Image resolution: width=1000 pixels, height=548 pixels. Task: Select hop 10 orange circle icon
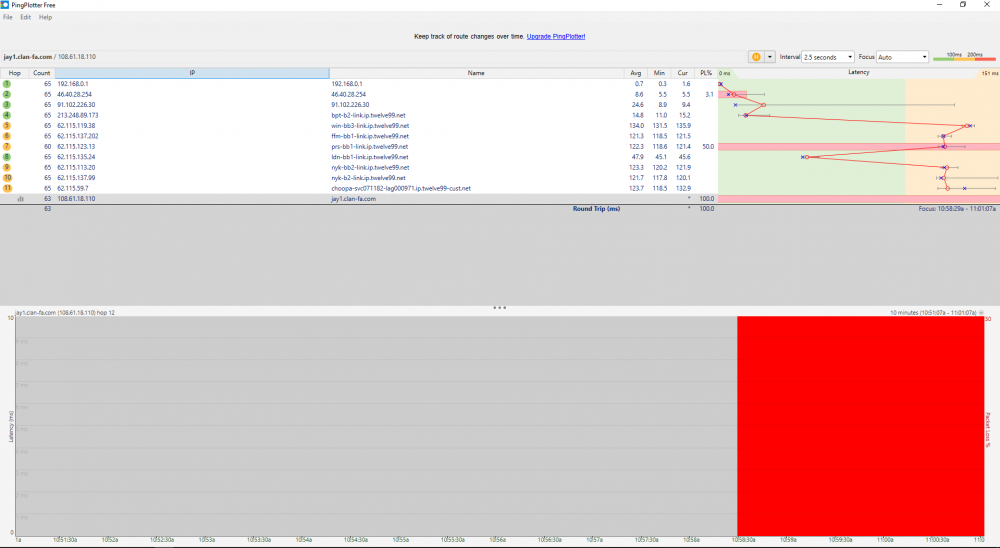7,178
